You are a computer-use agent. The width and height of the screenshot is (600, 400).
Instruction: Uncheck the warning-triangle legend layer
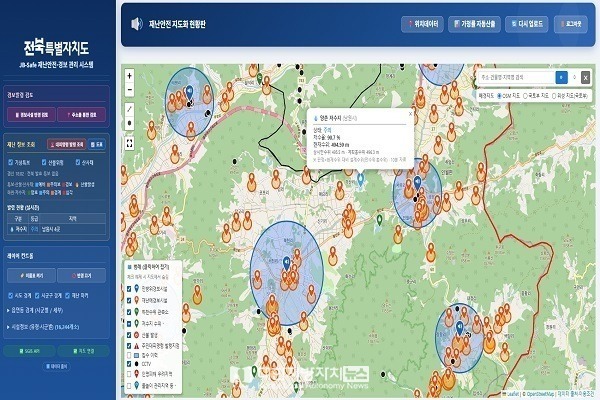(129, 346)
